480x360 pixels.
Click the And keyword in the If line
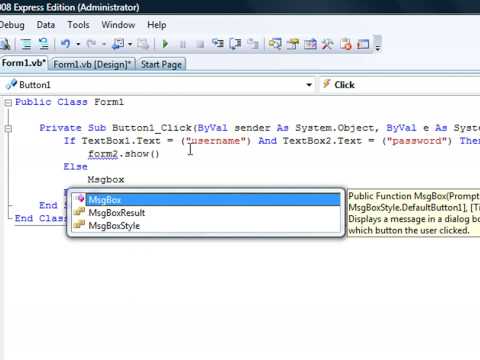pos(268,141)
